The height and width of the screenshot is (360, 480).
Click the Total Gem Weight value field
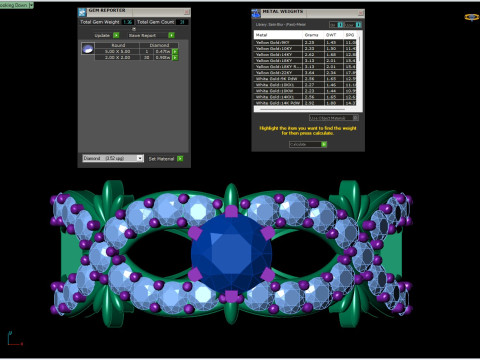pos(128,22)
